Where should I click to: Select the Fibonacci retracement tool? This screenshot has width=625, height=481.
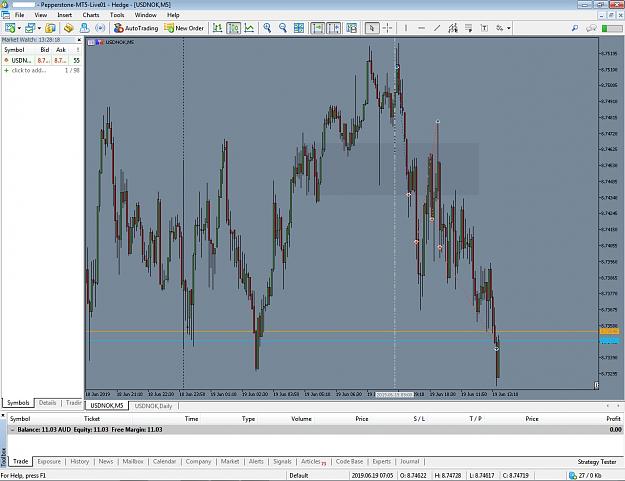[468, 28]
